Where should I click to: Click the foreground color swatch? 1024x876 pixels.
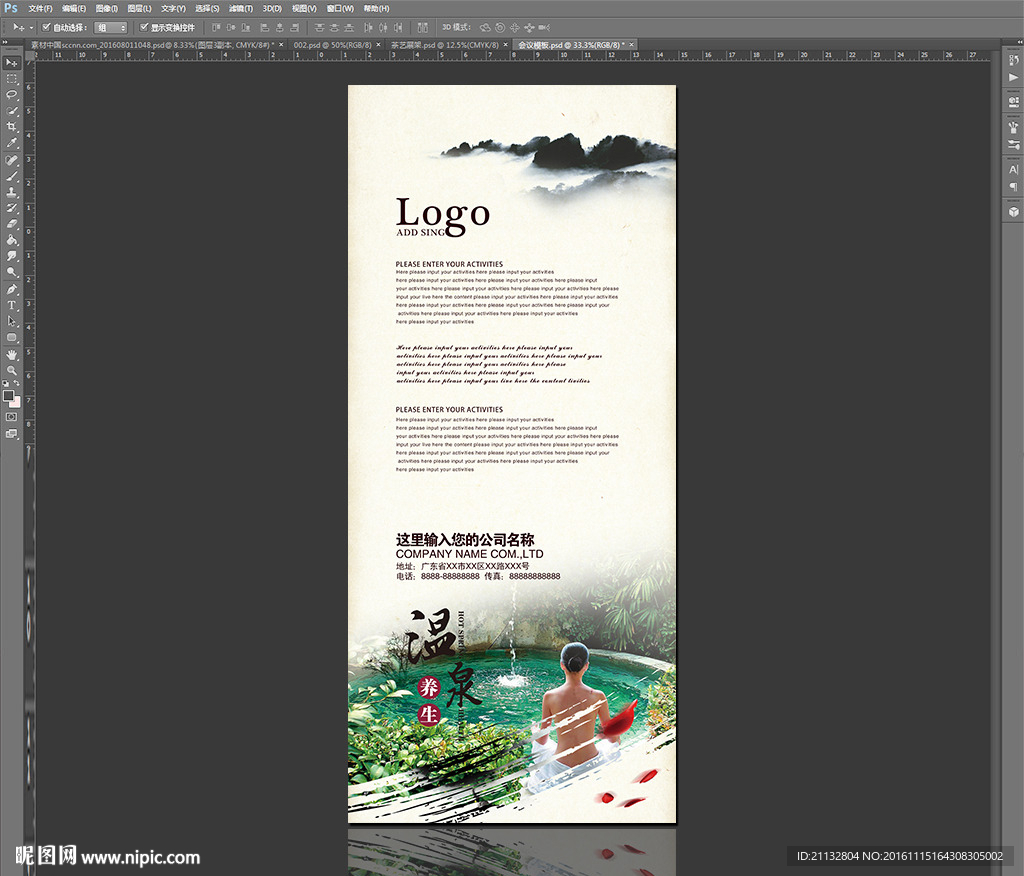tap(8, 396)
